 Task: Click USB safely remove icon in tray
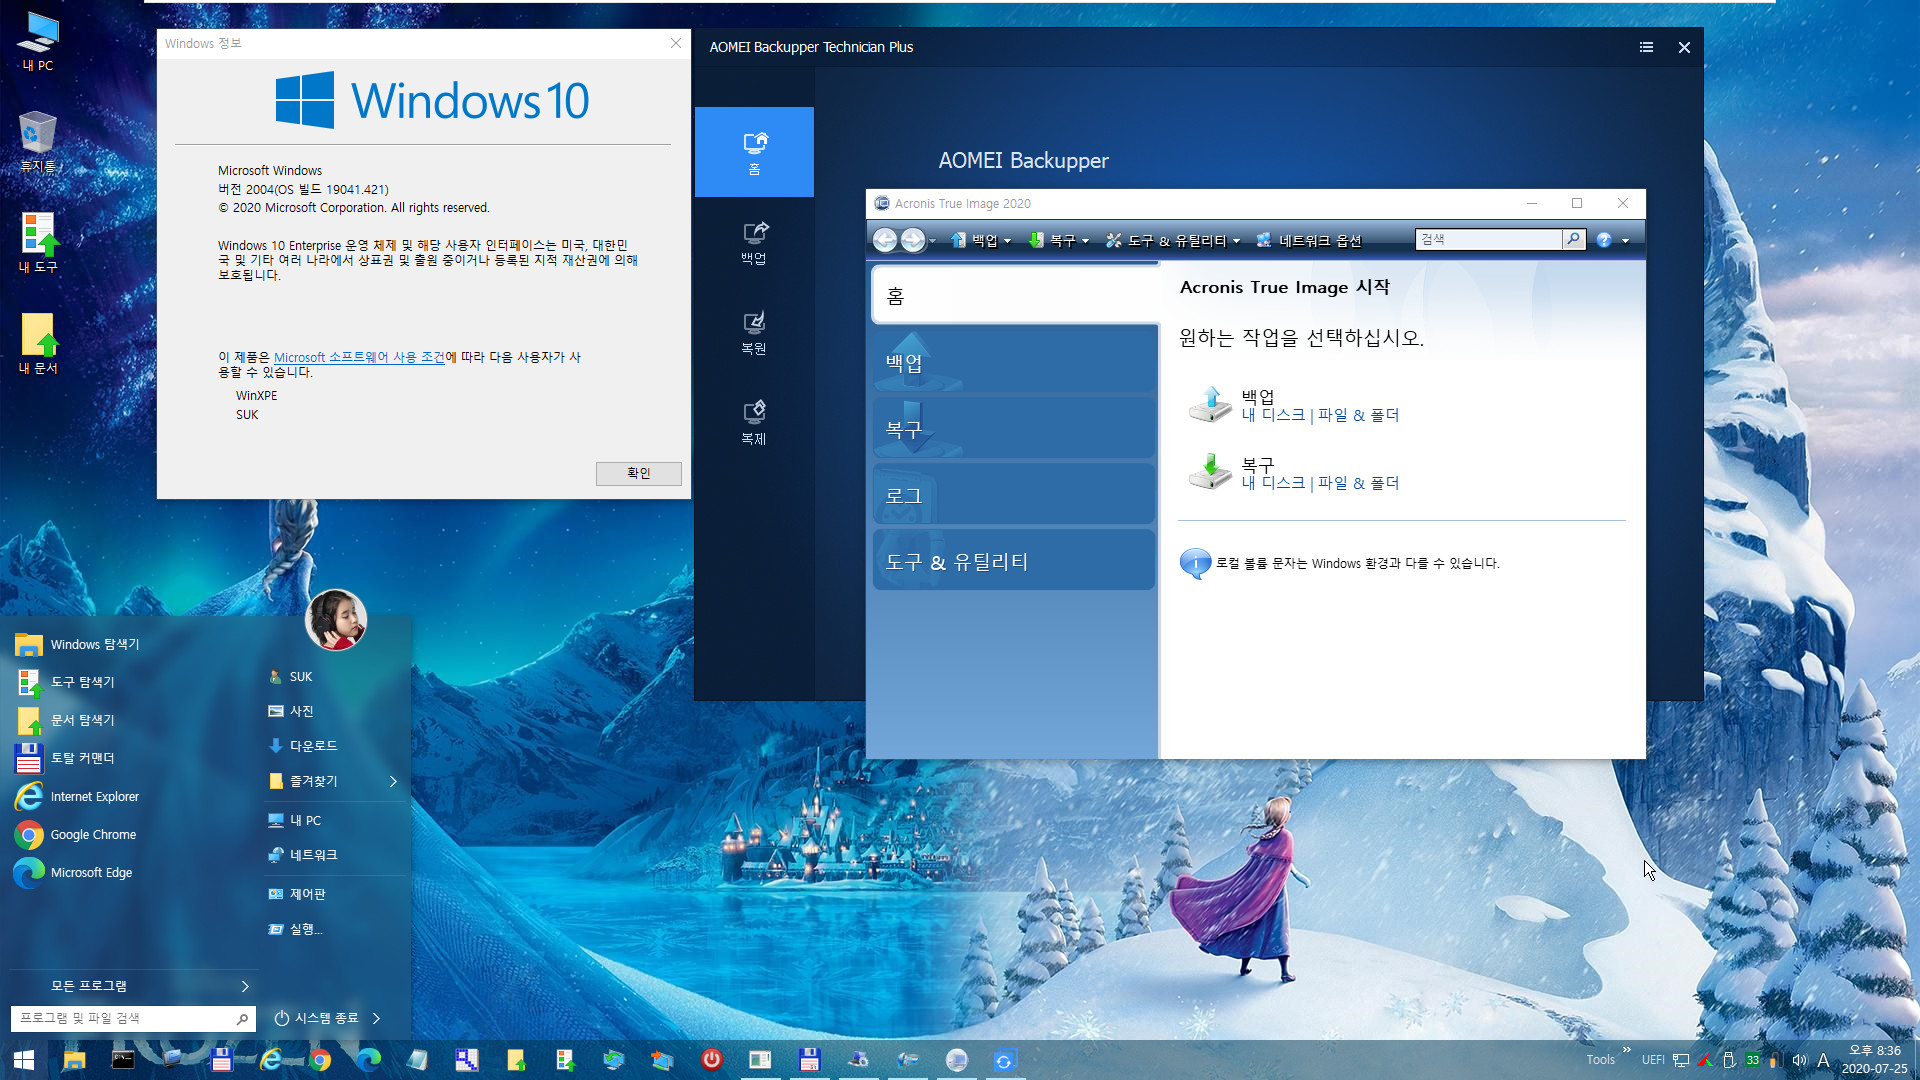point(1728,1060)
